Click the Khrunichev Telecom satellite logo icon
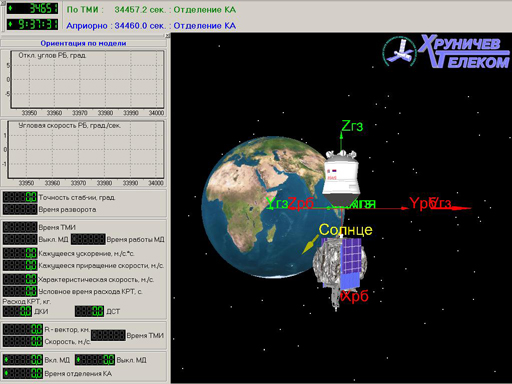Image resolution: width=512 pixels, height=384 pixels. pyautogui.click(x=399, y=51)
